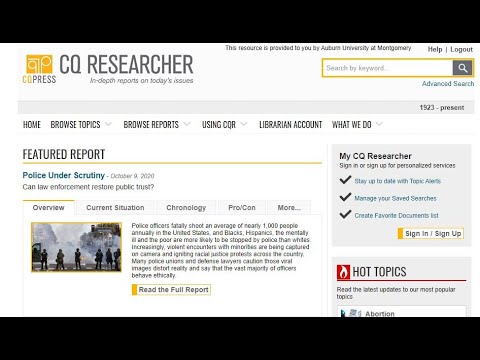Click the Logout link
Image resolution: width=480 pixels, height=360 pixels.
[462, 49]
